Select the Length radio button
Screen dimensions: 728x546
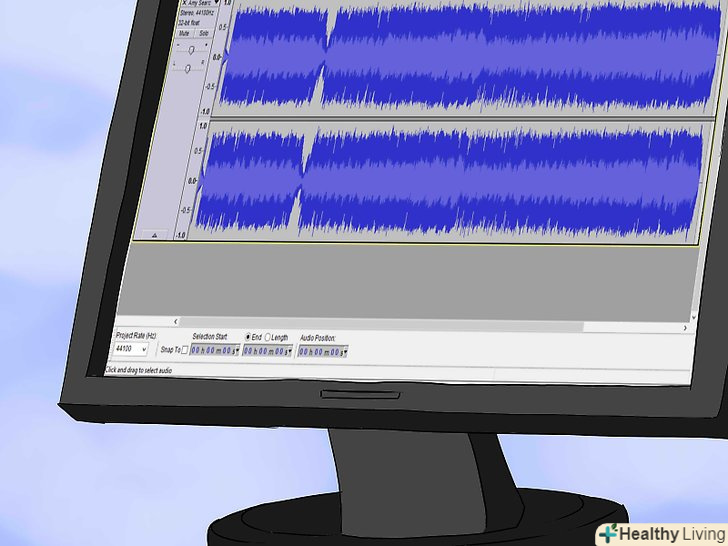point(267,337)
